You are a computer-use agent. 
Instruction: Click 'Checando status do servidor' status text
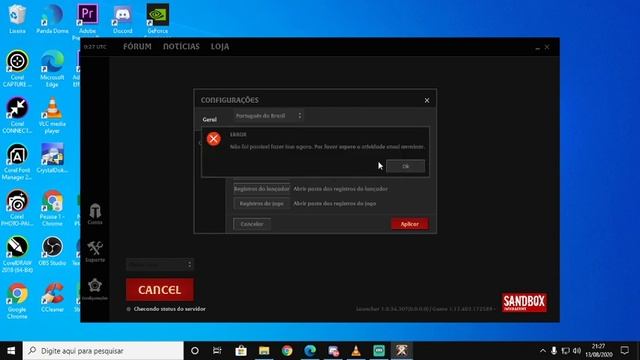tap(170, 309)
